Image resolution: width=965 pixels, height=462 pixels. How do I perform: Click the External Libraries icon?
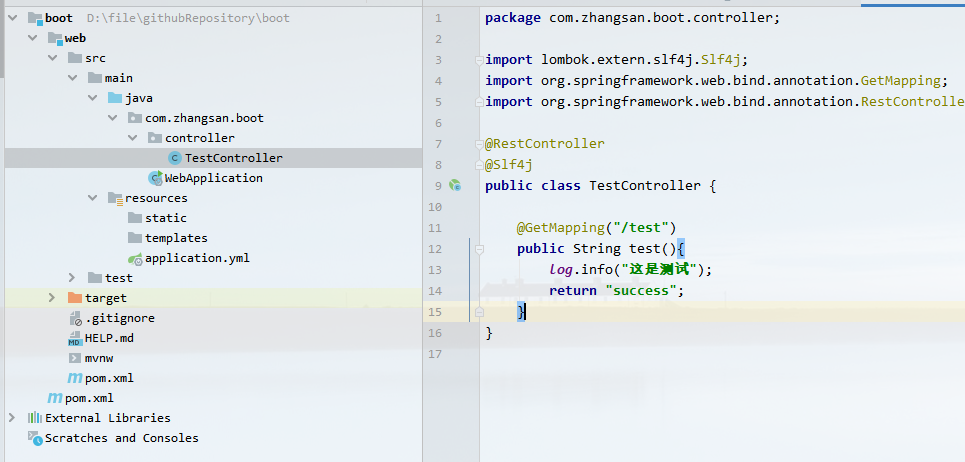[x=35, y=418]
